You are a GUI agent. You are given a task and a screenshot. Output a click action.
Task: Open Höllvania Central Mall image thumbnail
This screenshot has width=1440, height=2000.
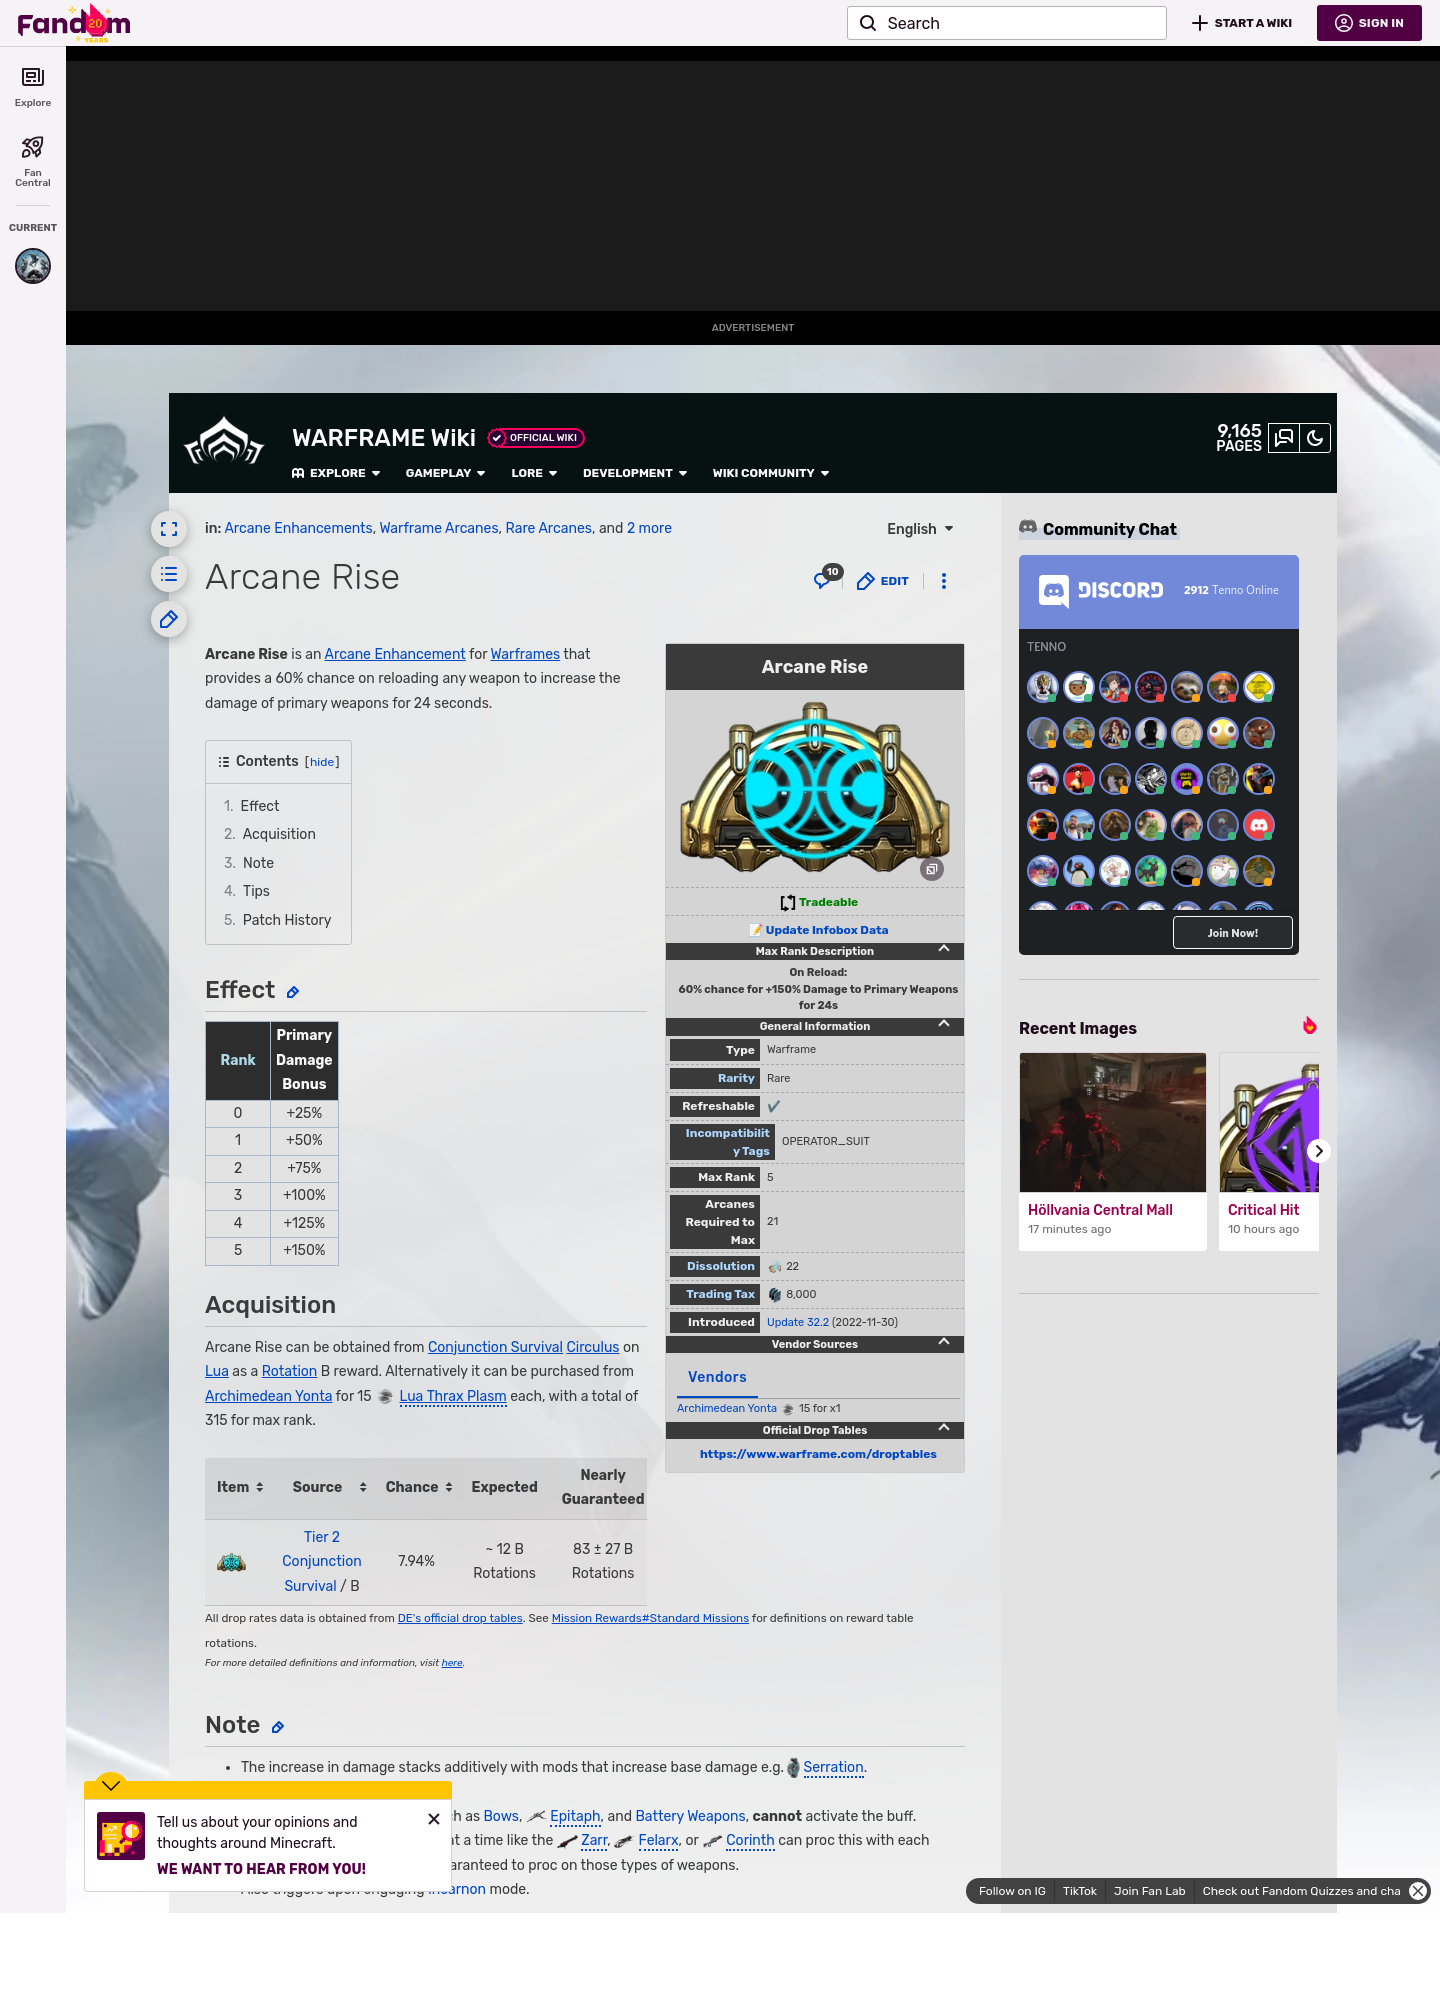[1113, 1122]
